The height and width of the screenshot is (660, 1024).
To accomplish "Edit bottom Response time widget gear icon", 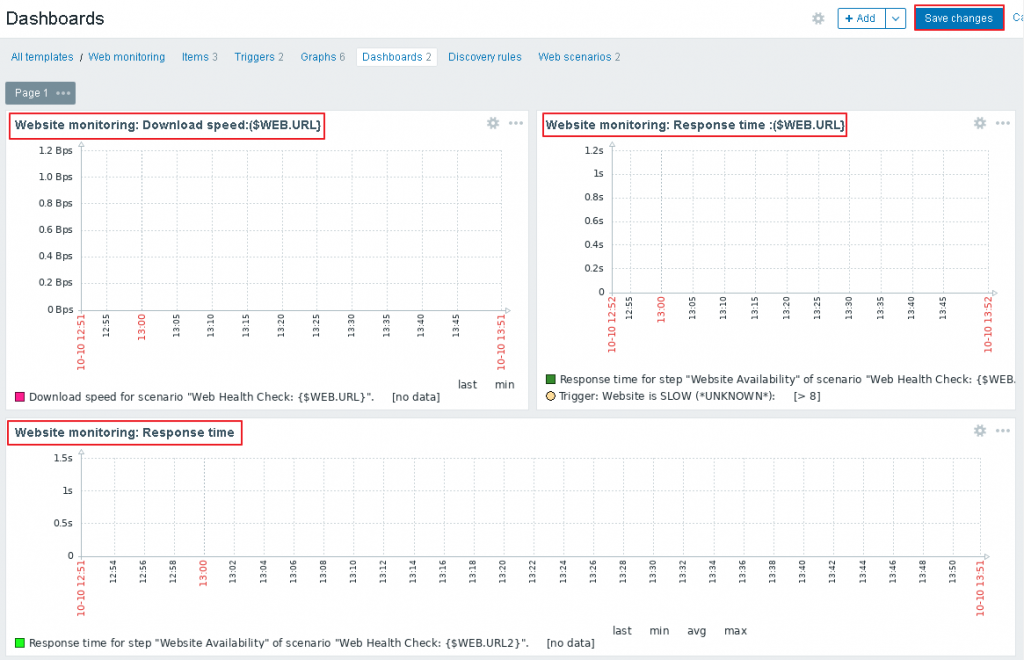I will (x=980, y=430).
